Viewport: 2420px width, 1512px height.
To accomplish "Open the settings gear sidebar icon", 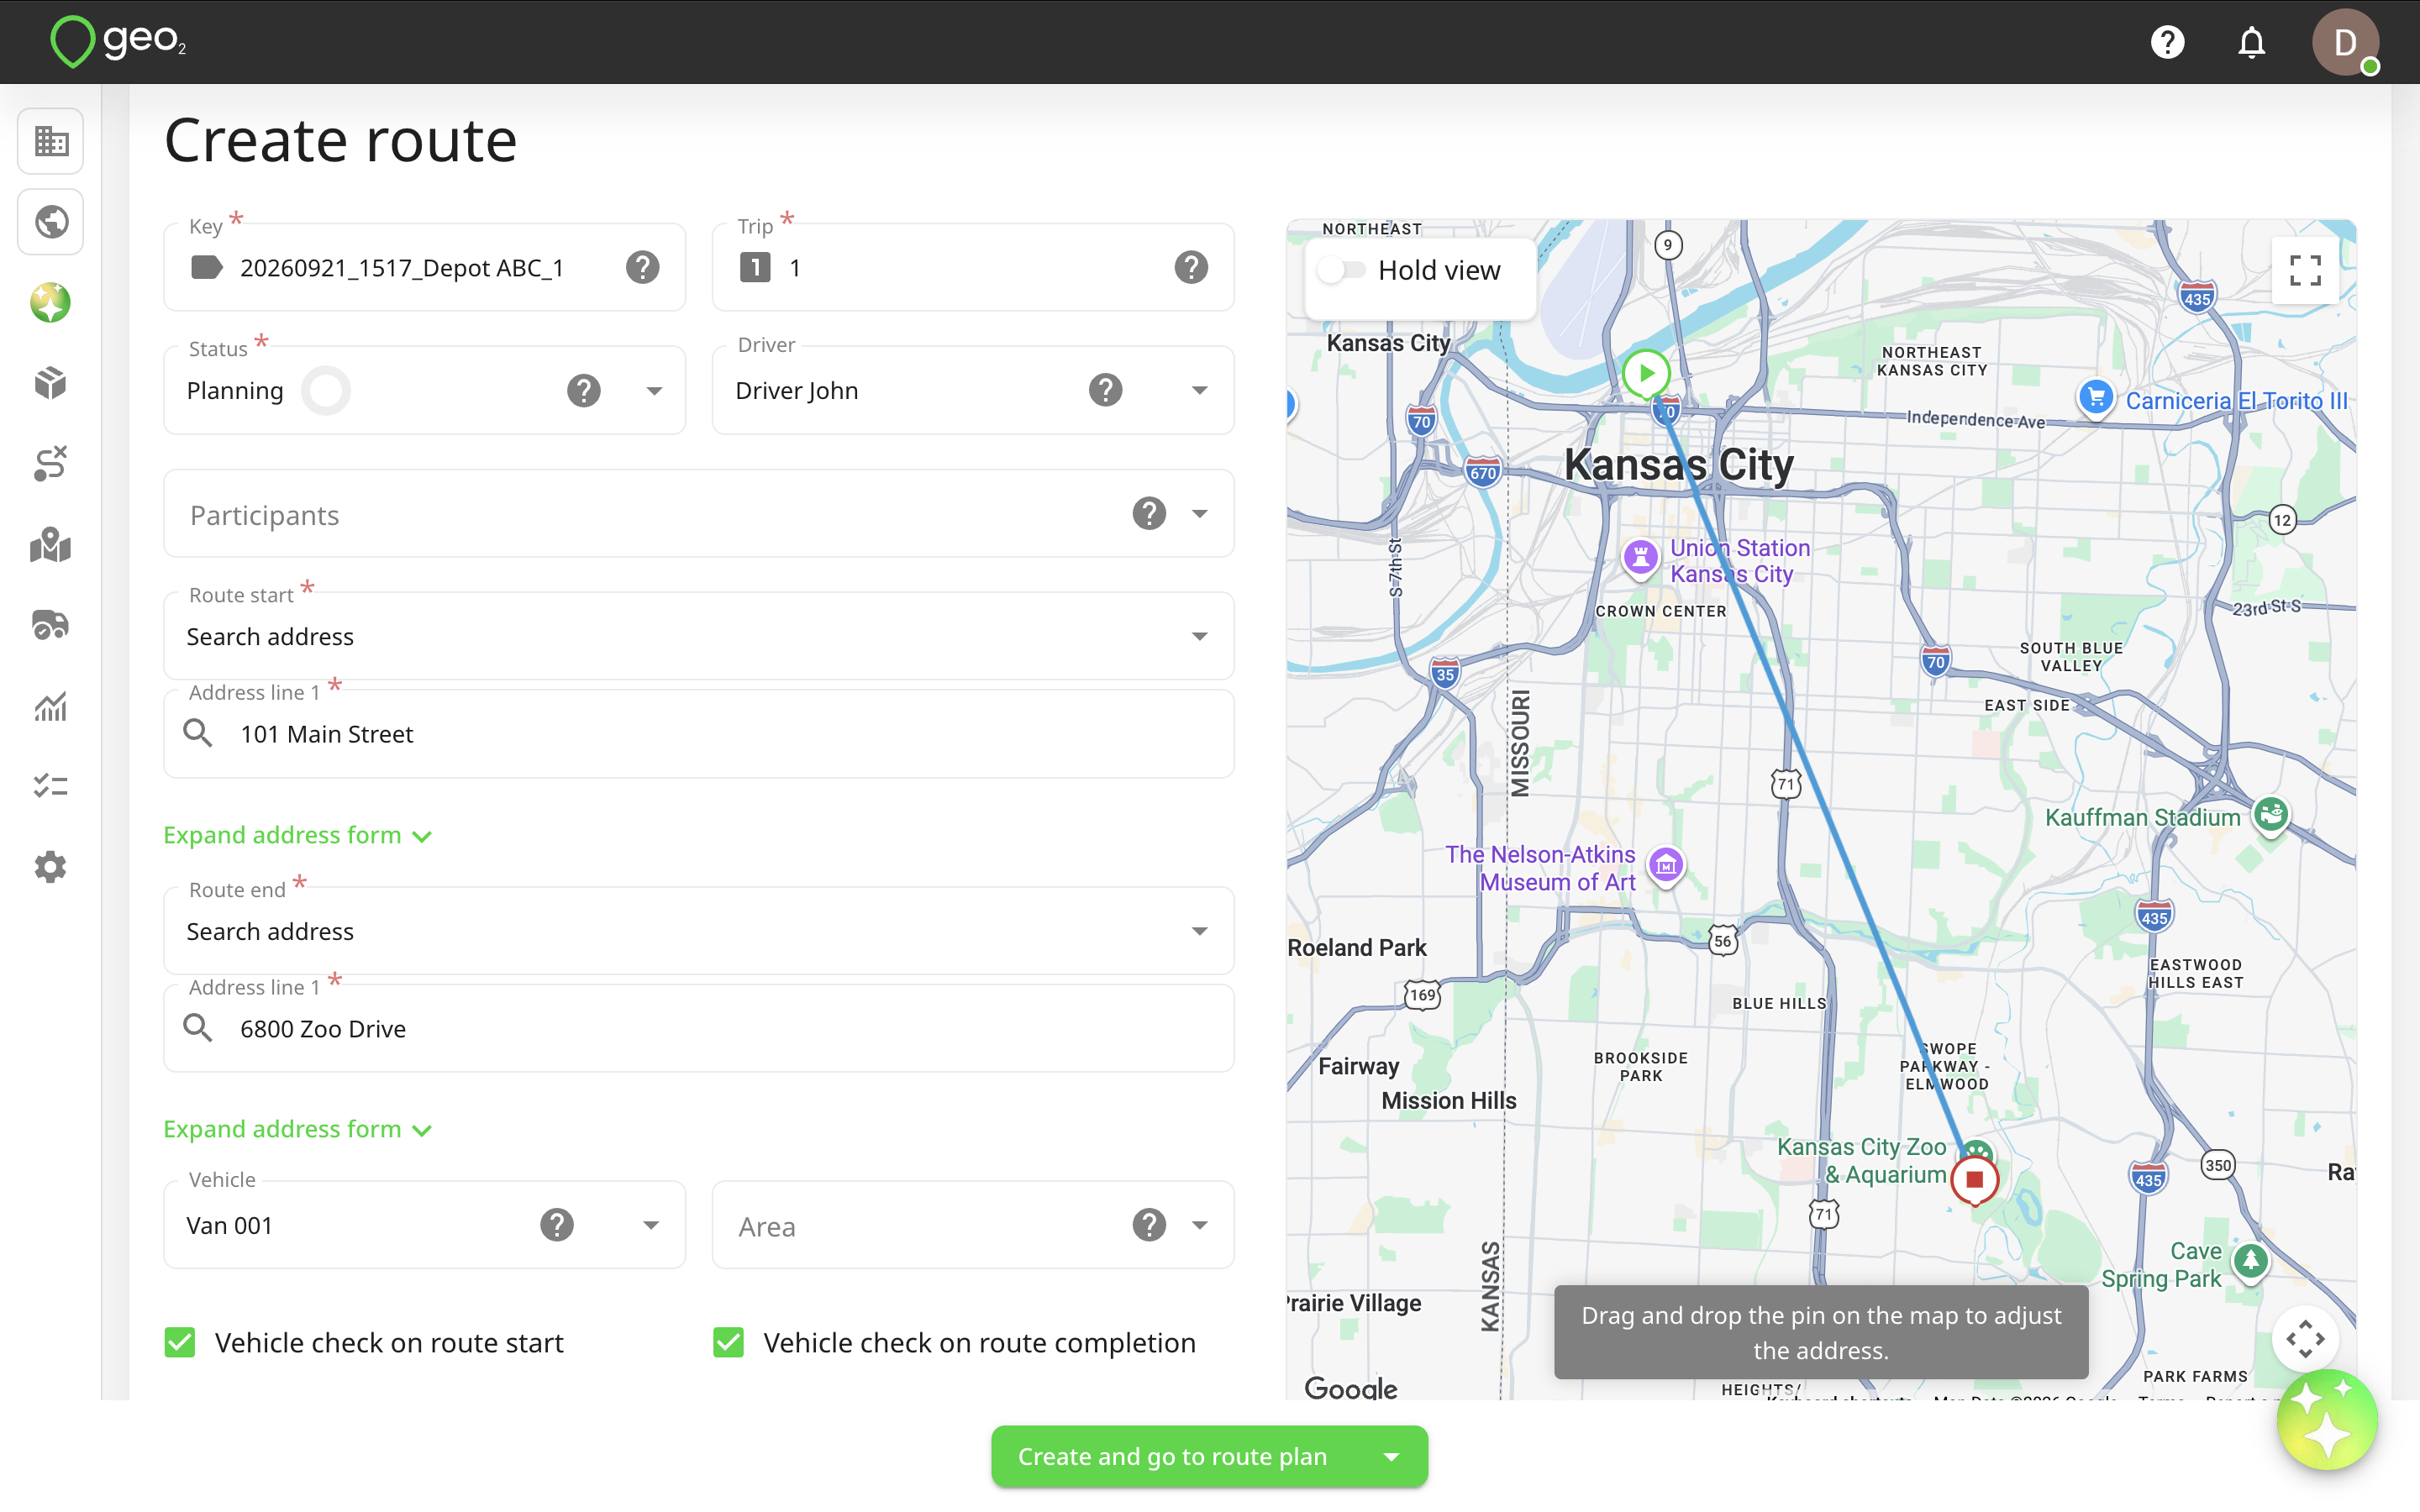I will pyautogui.click(x=51, y=867).
